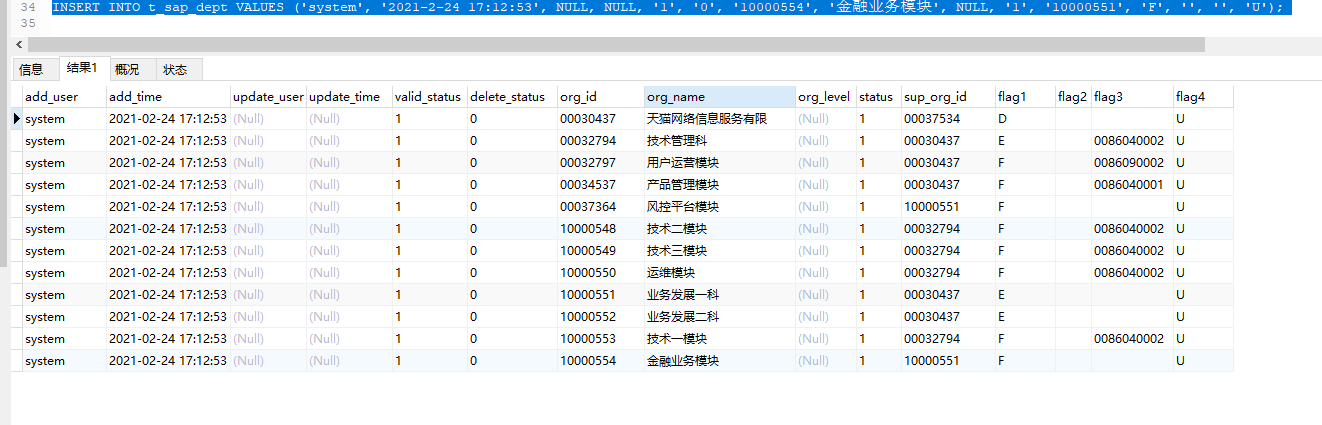Click the horizontal scrollbar thumb of SQL editor
Screen dimensions: 1322x425
(x=616, y=45)
